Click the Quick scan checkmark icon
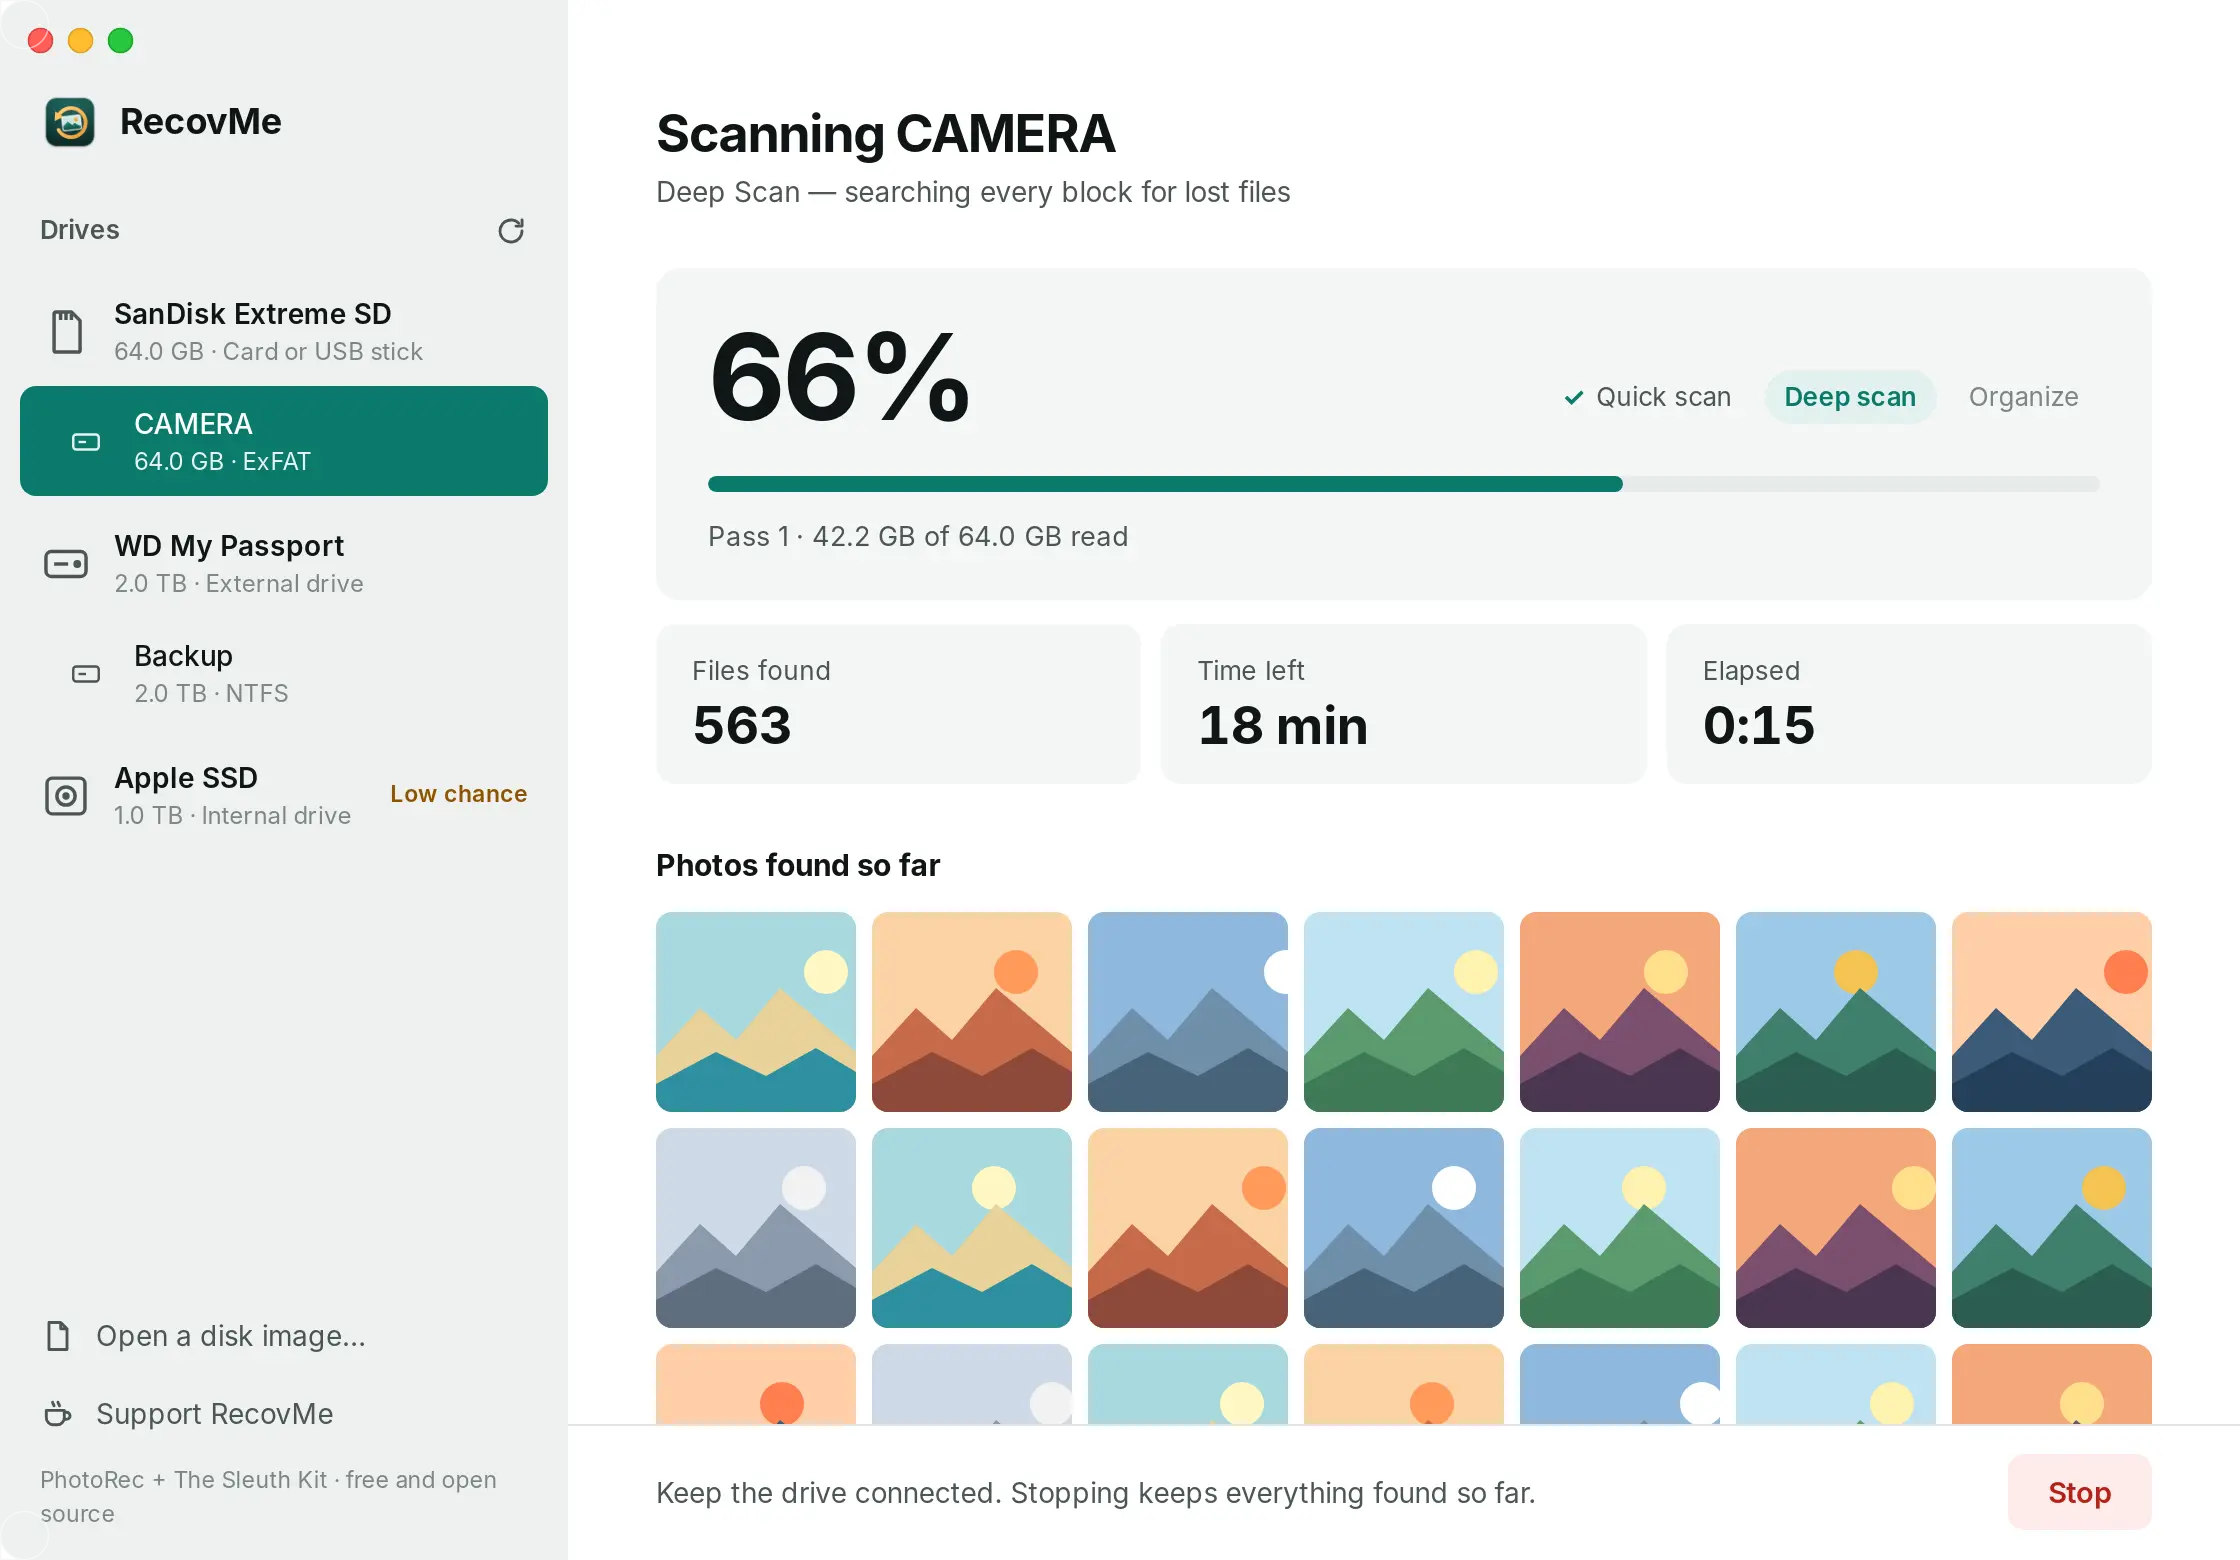The height and width of the screenshot is (1560, 2240). tap(1574, 398)
